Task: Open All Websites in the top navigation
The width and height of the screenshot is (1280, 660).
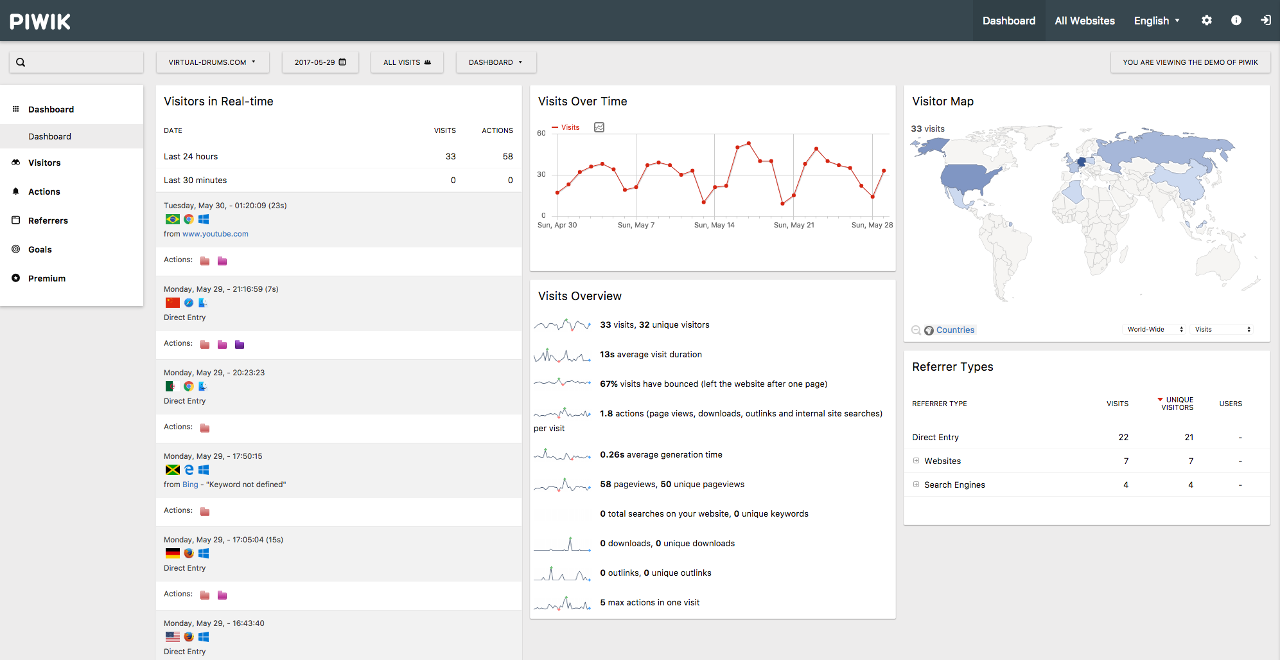Action: [1084, 19]
